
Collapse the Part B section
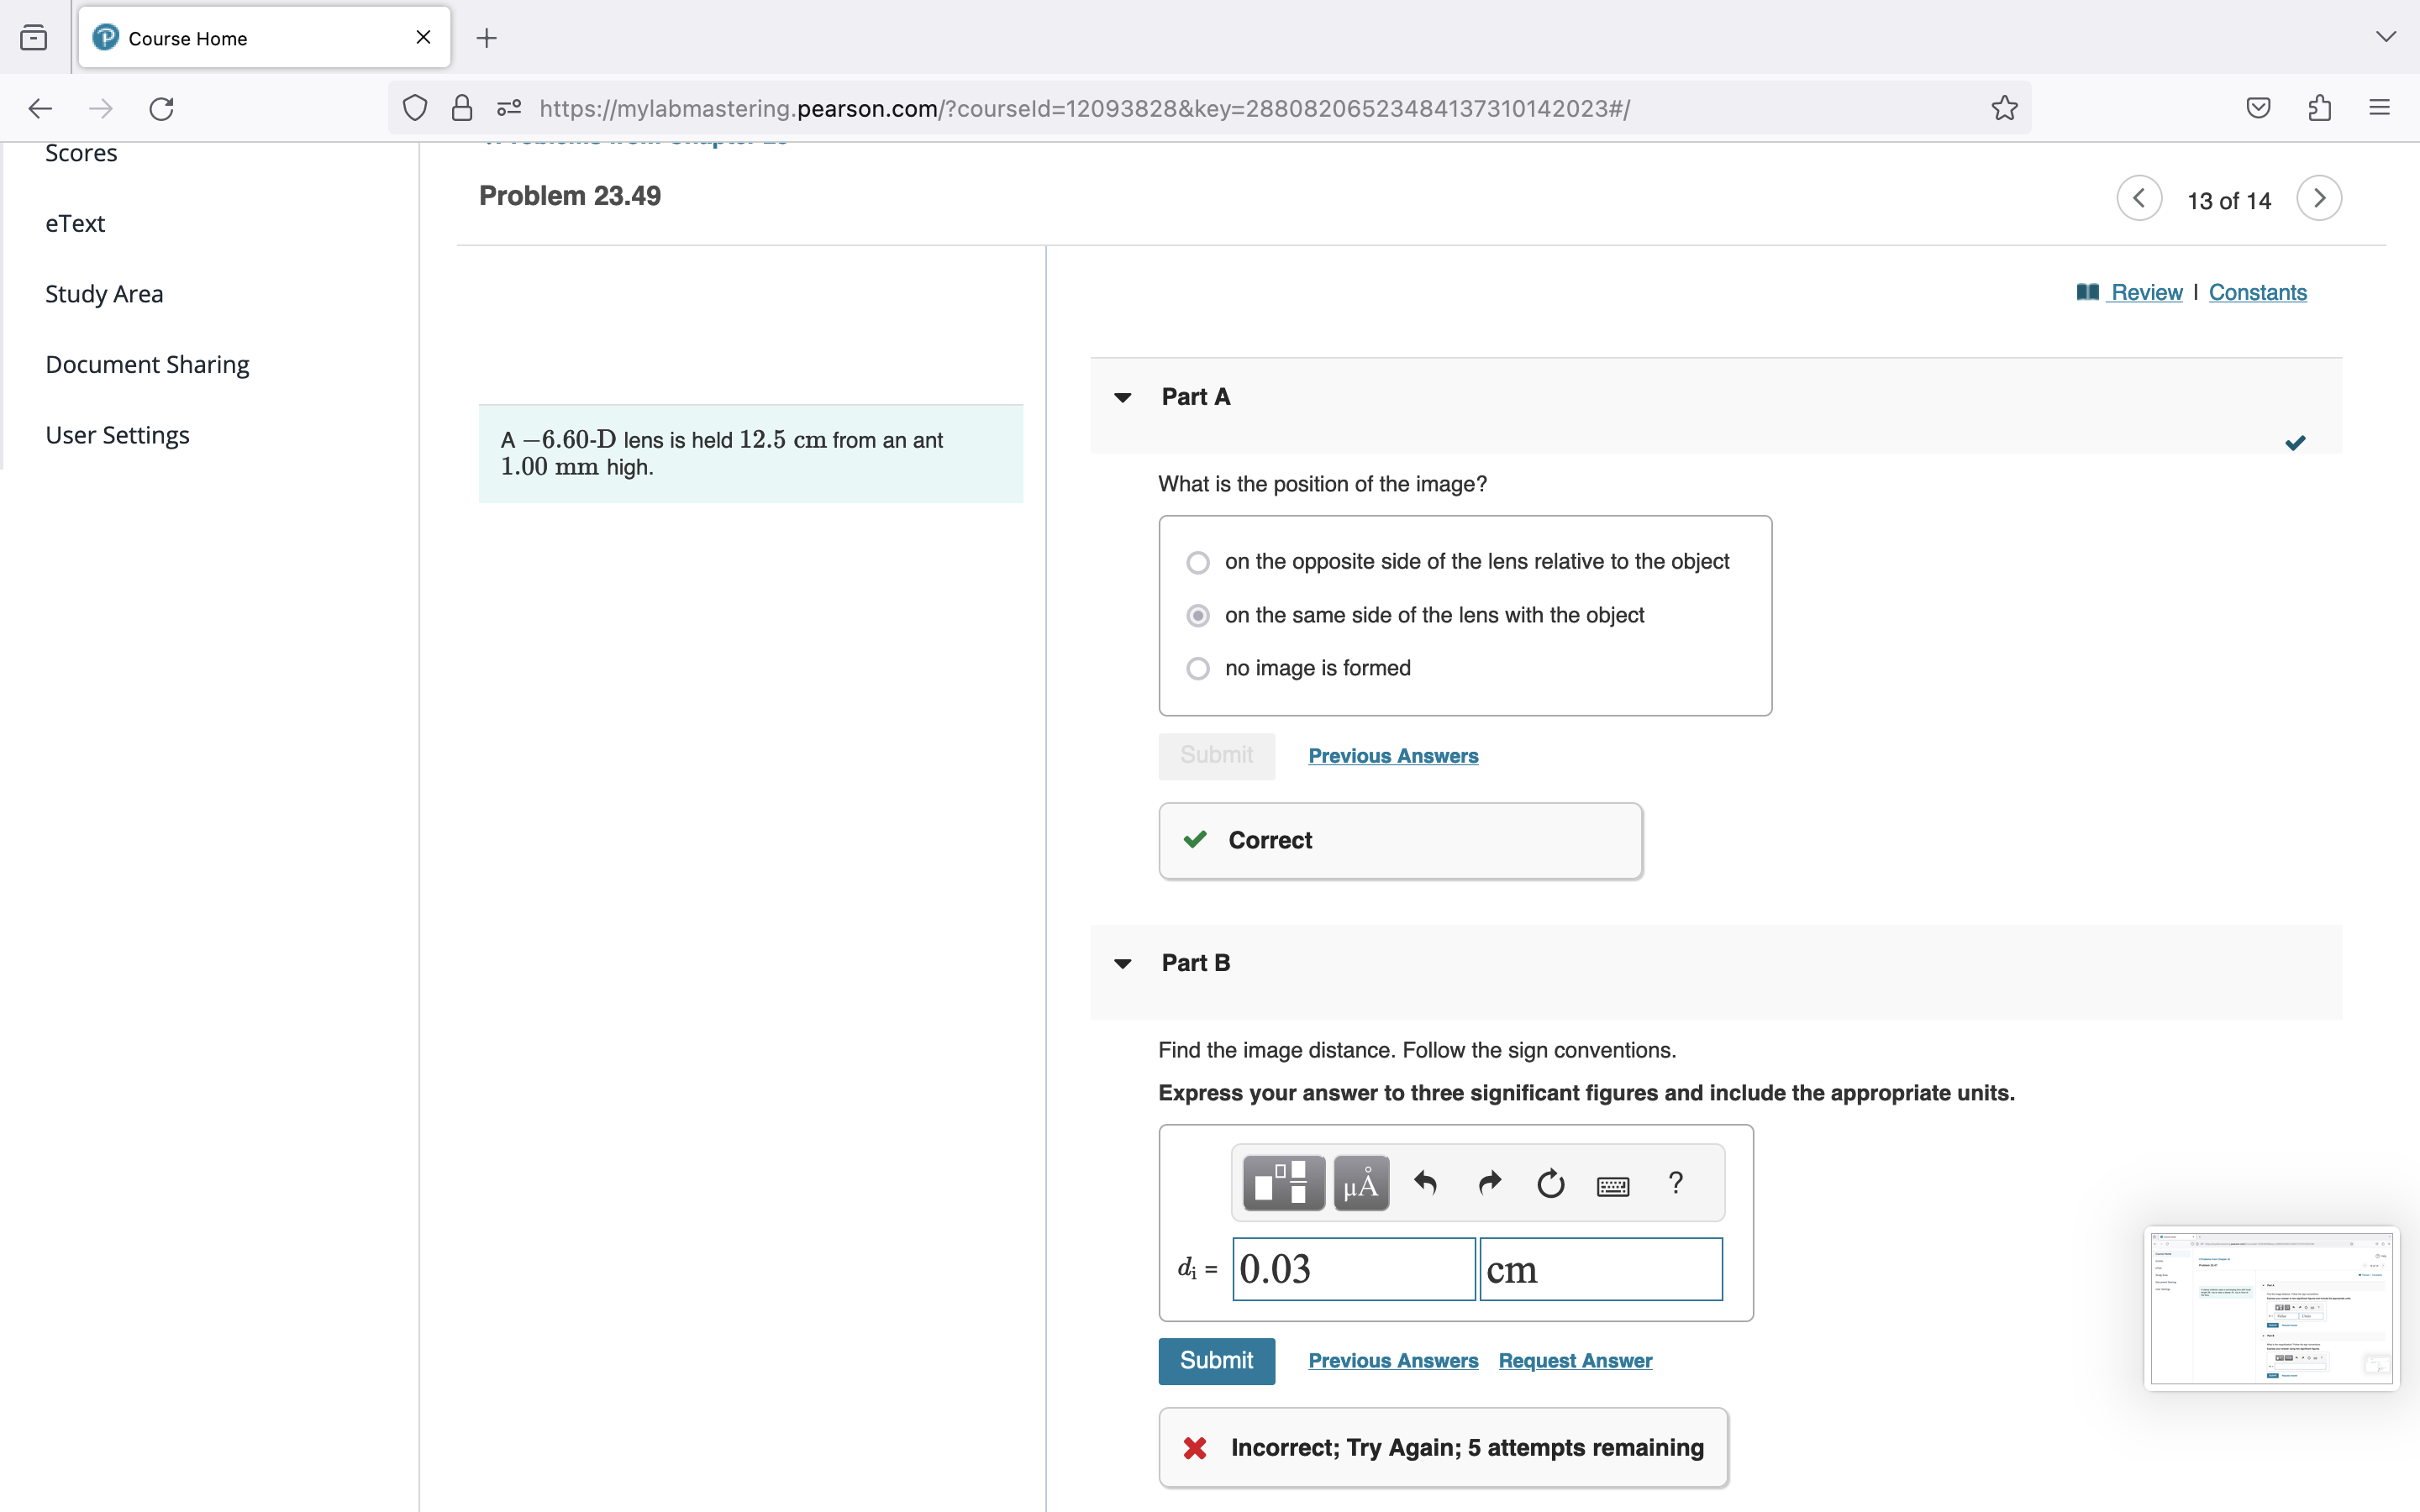pos(1122,963)
